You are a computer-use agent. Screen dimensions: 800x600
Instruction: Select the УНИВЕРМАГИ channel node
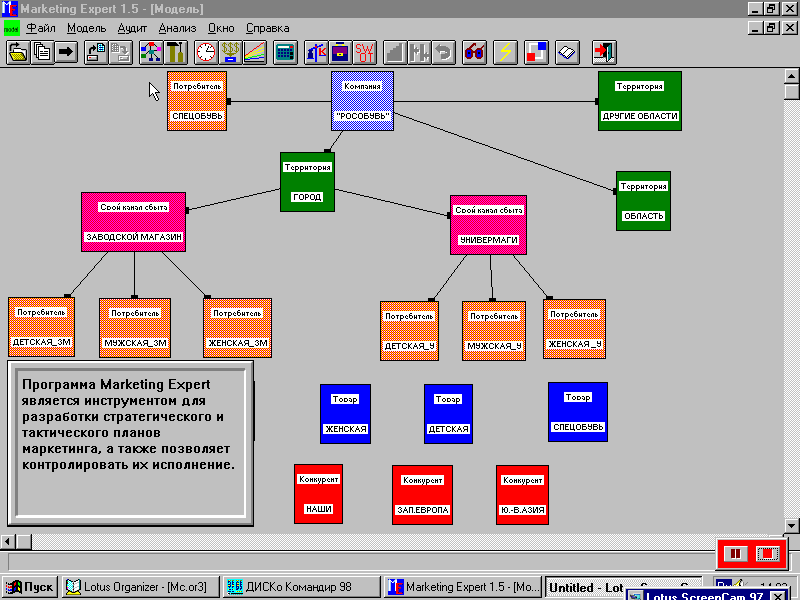pos(488,225)
